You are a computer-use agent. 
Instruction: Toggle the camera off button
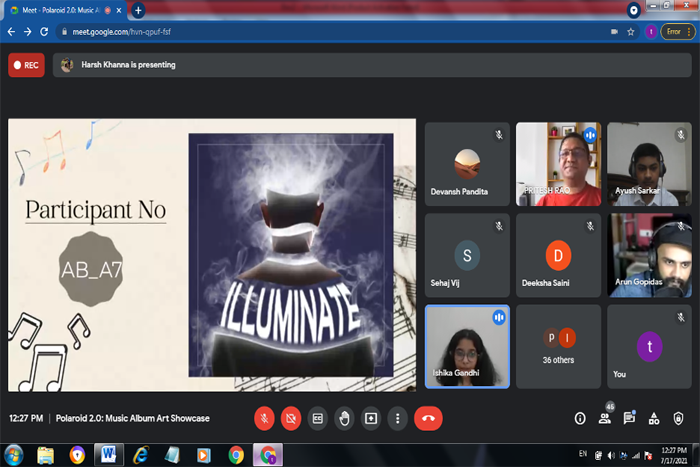291,418
